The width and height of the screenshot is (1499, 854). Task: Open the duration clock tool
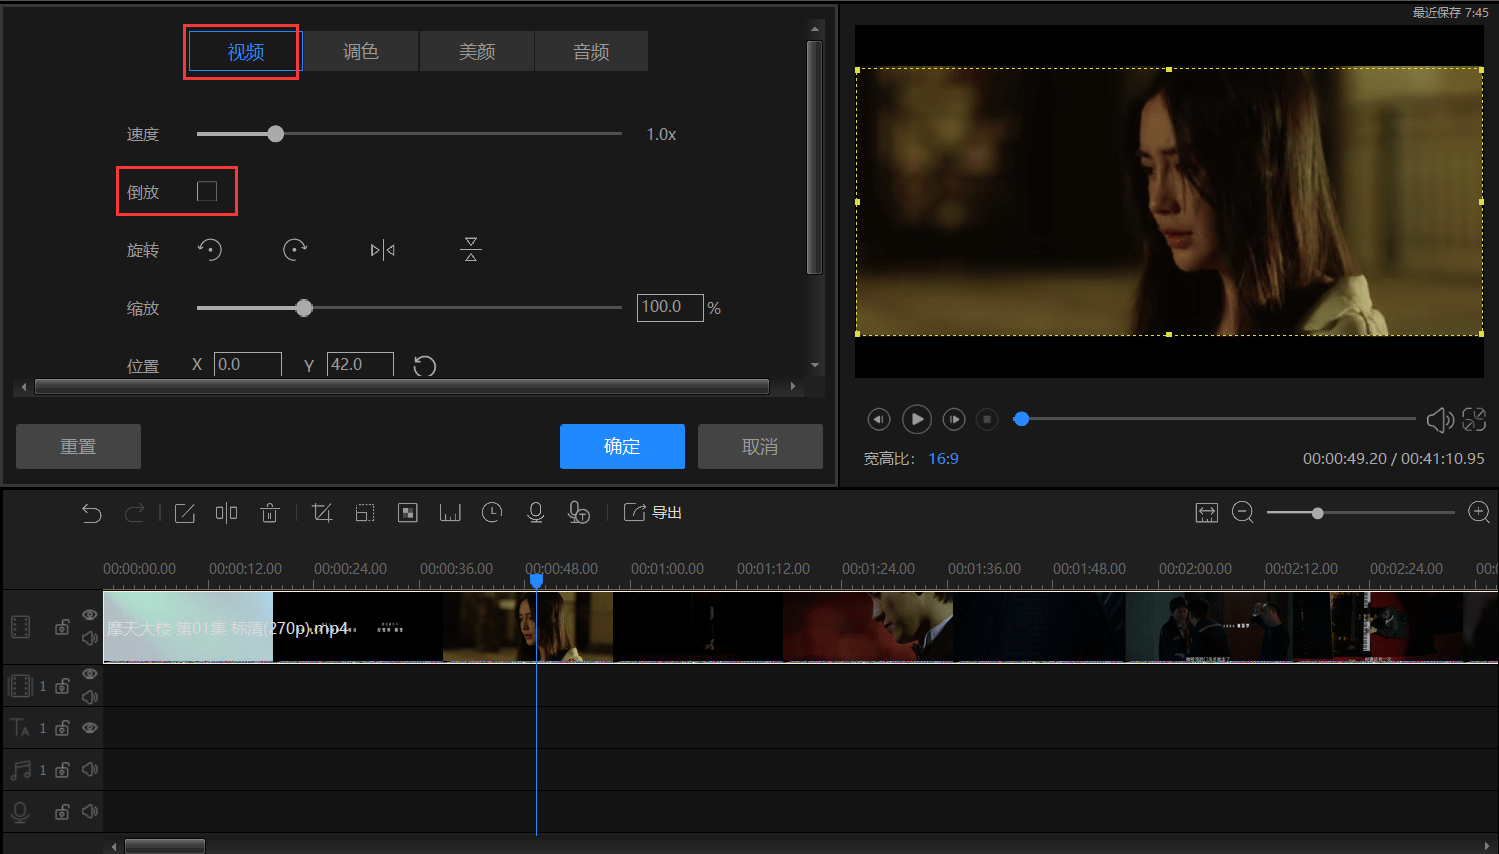(492, 513)
